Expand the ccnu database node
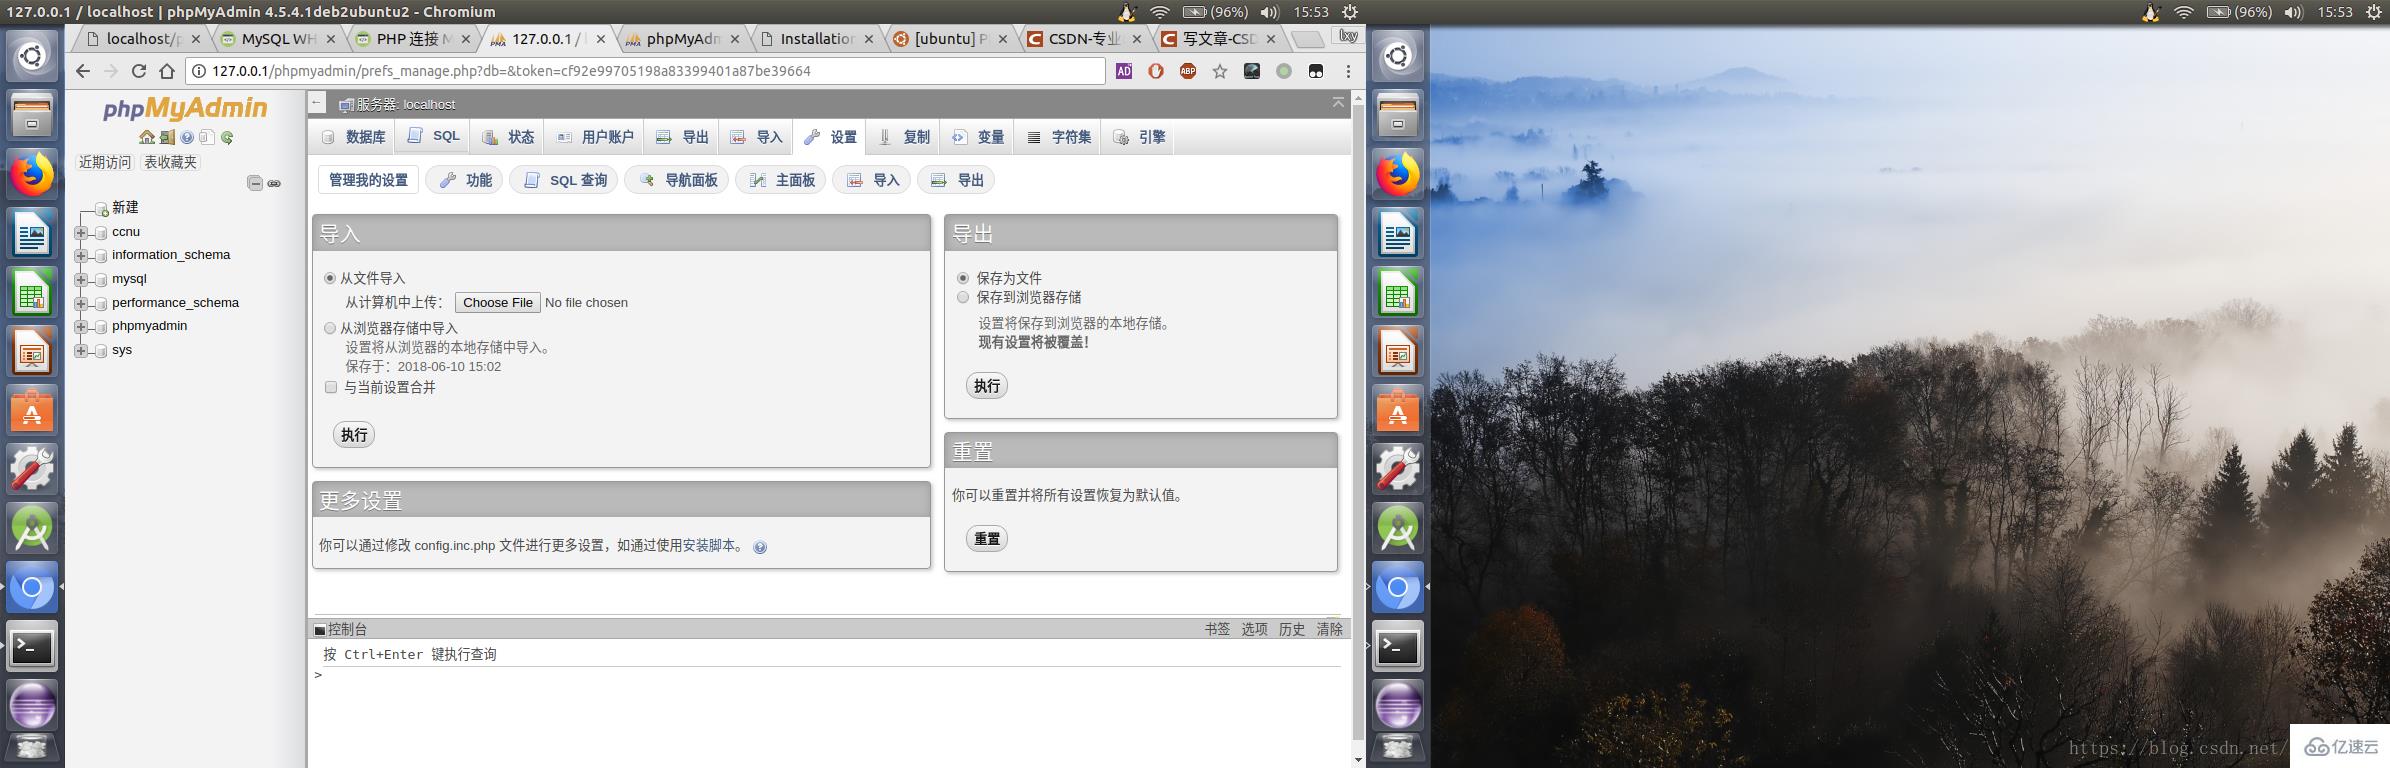This screenshot has width=2390, height=768. tap(81, 232)
